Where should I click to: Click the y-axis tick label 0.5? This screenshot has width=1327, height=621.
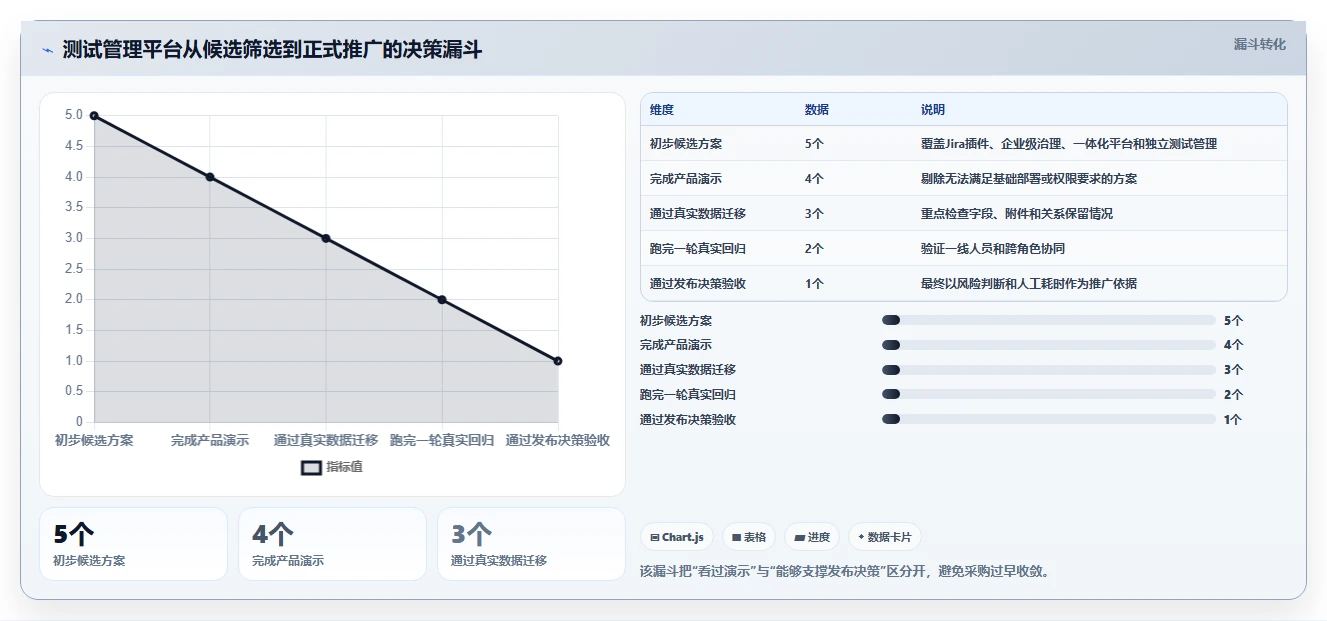pyautogui.click(x=74, y=391)
